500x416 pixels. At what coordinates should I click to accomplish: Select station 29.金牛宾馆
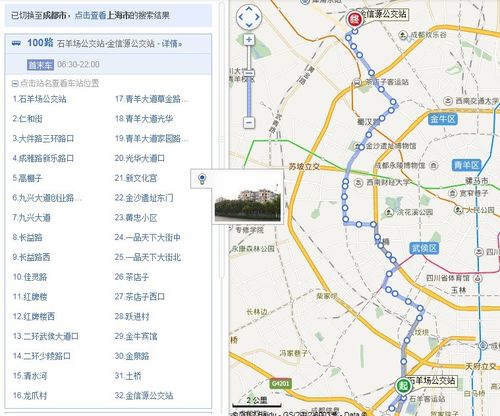tap(136, 336)
